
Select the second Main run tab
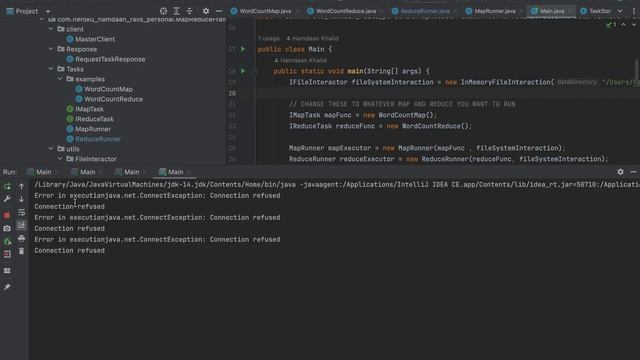tap(87, 172)
